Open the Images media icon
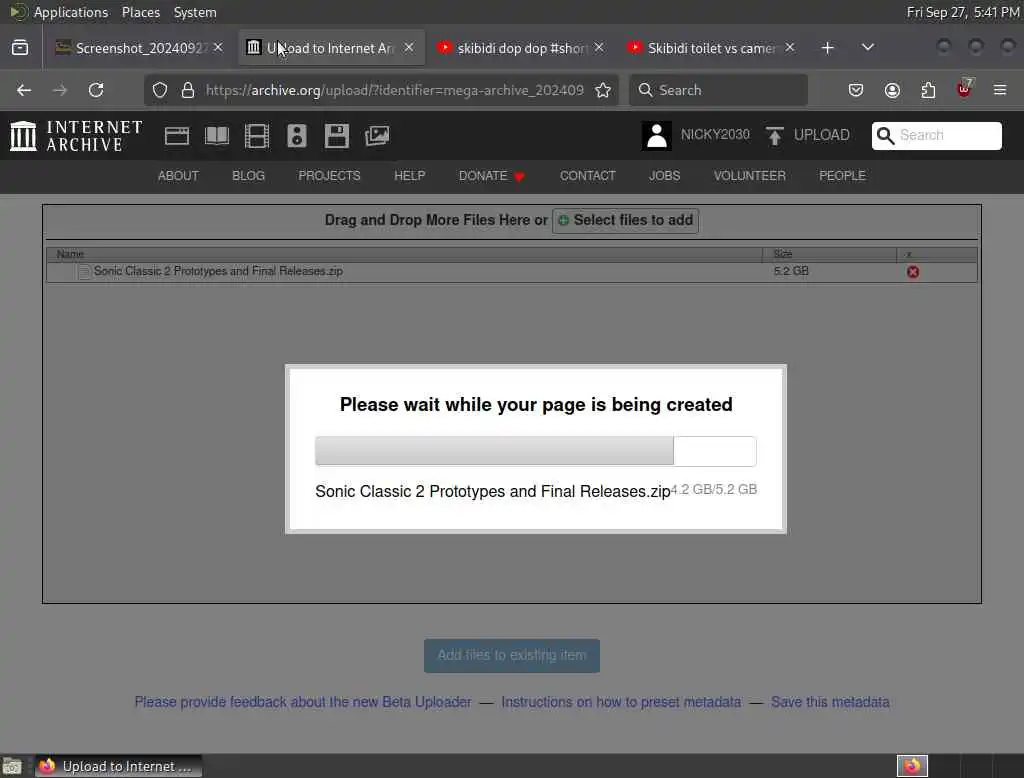Viewport: 1024px width, 778px height. [377, 136]
